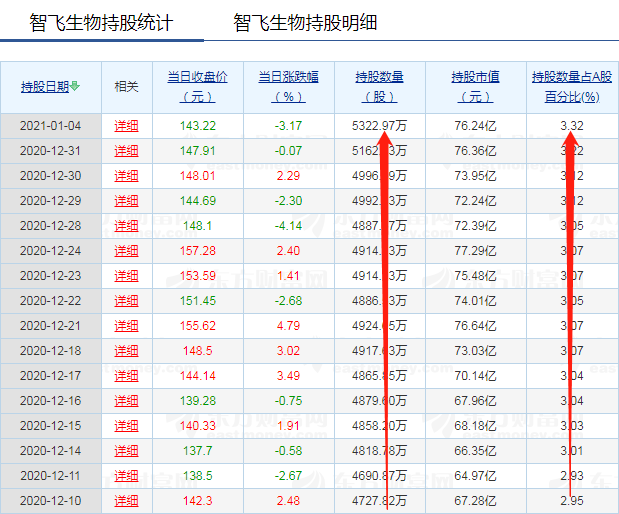The width and height of the screenshot is (619, 514).
Task: Open 详细 link for 2020-12-17
Action: [x=126, y=376]
